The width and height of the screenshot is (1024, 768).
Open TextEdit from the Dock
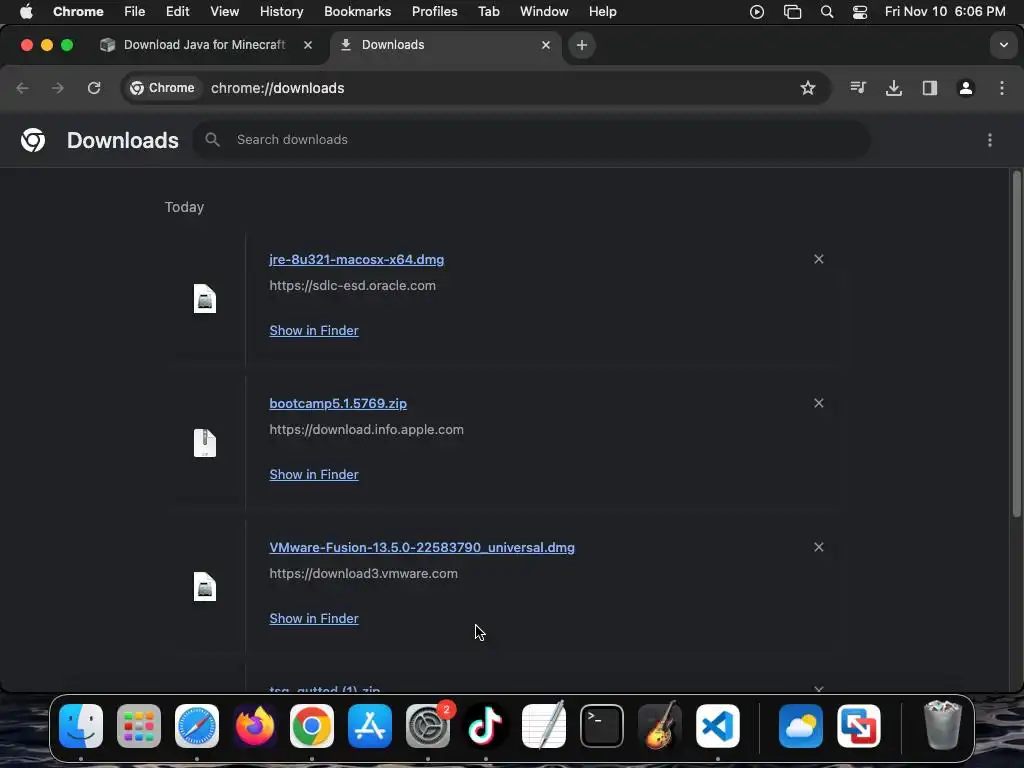point(544,726)
